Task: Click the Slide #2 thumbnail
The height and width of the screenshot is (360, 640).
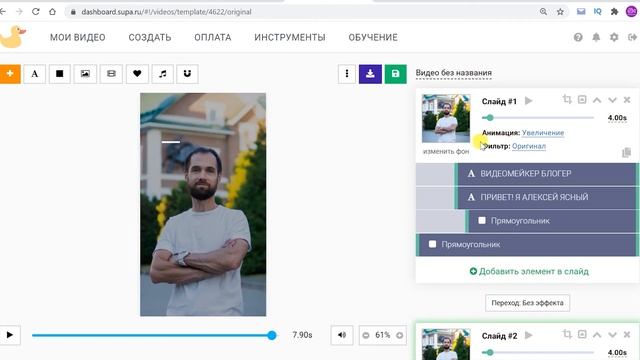Action: coord(446,344)
